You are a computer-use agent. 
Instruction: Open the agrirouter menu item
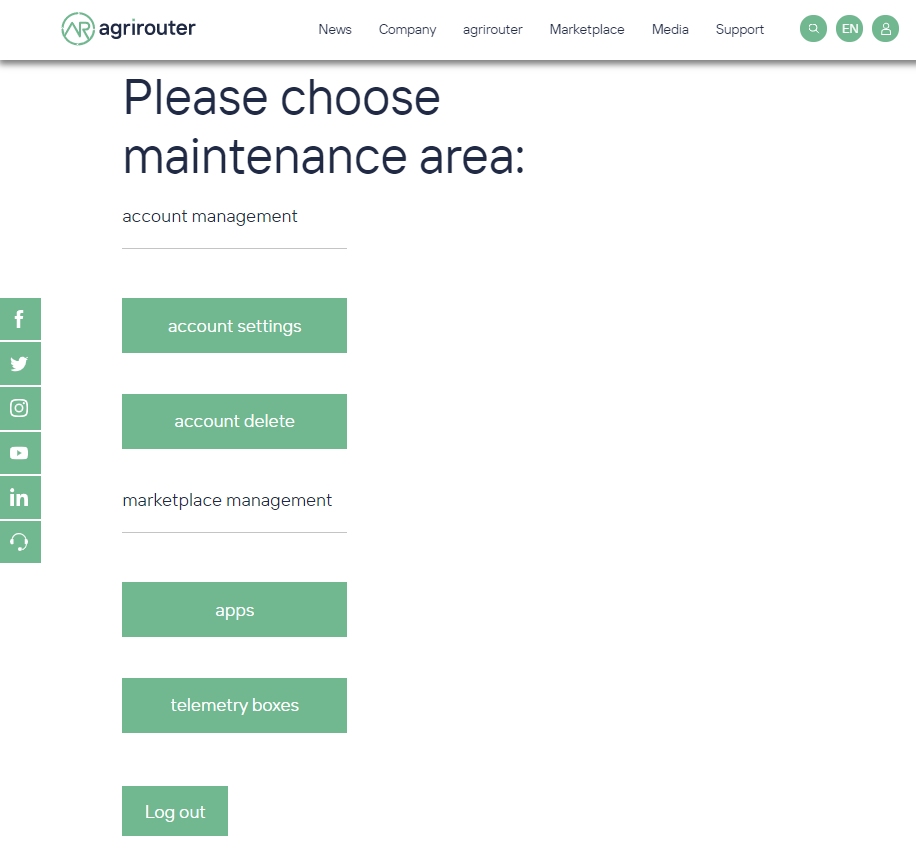(x=492, y=29)
